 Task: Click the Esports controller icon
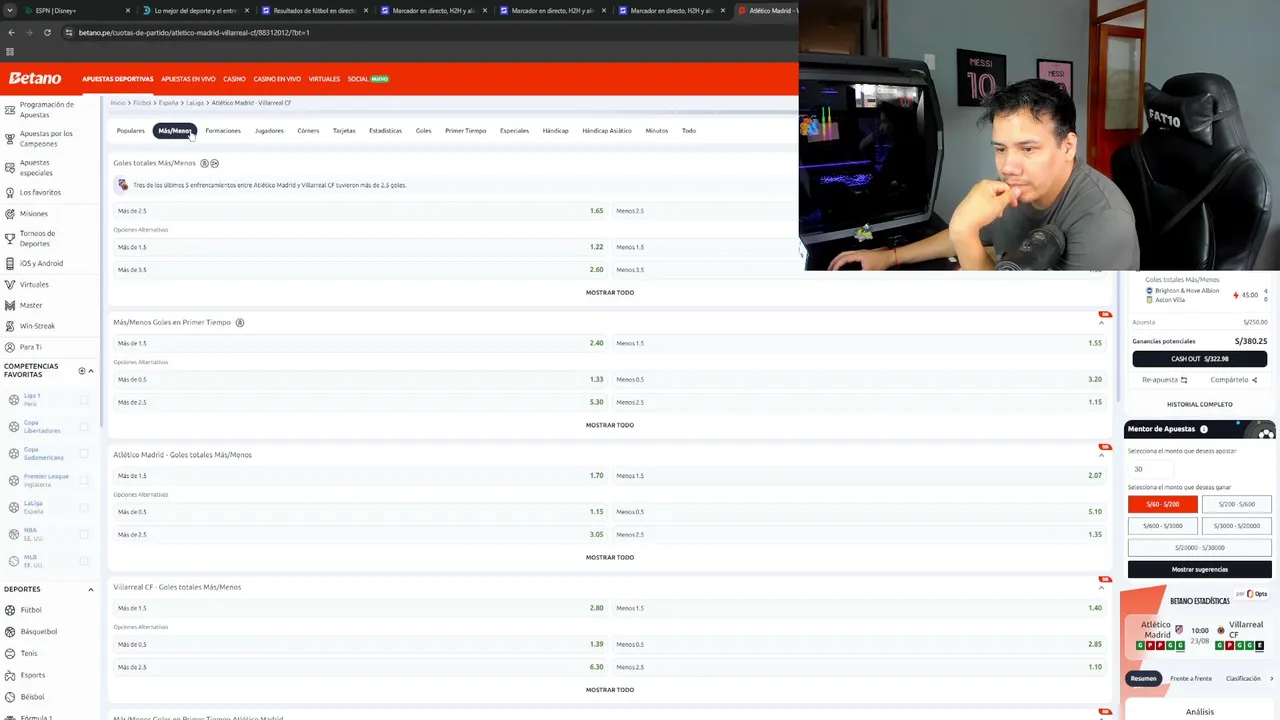(x=10, y=675)
